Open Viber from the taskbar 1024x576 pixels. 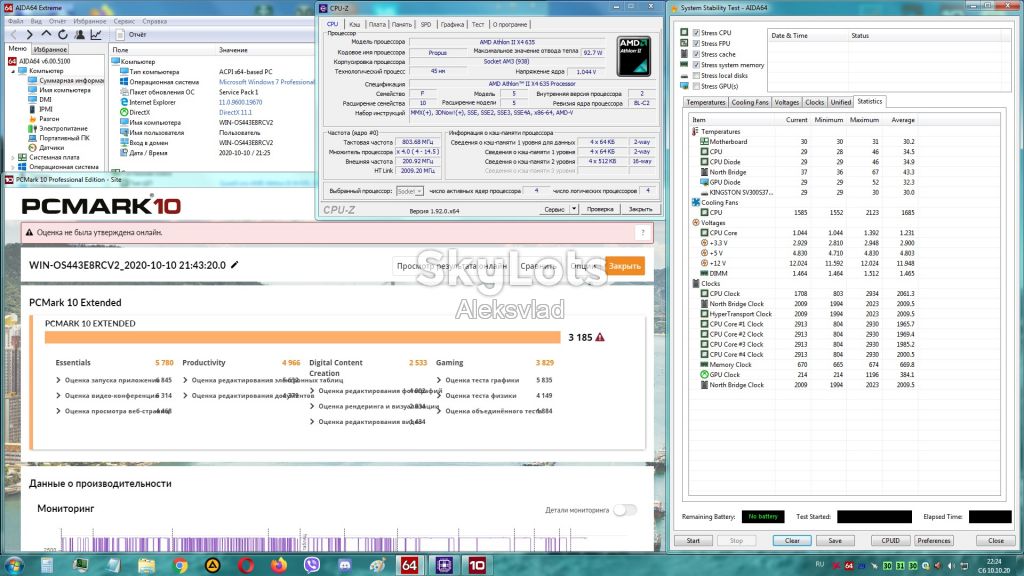point(312,565)
